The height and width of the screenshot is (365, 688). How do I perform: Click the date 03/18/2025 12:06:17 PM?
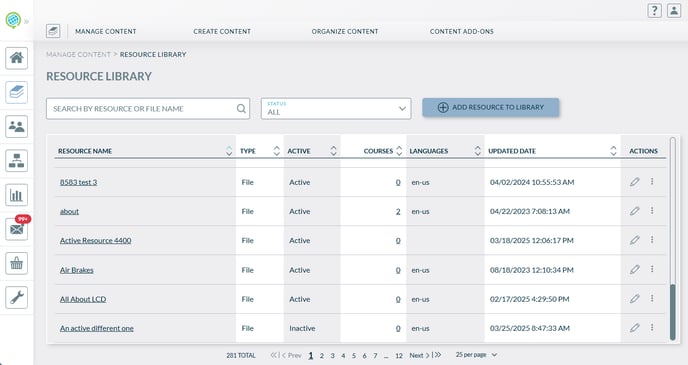click(532, 240)
